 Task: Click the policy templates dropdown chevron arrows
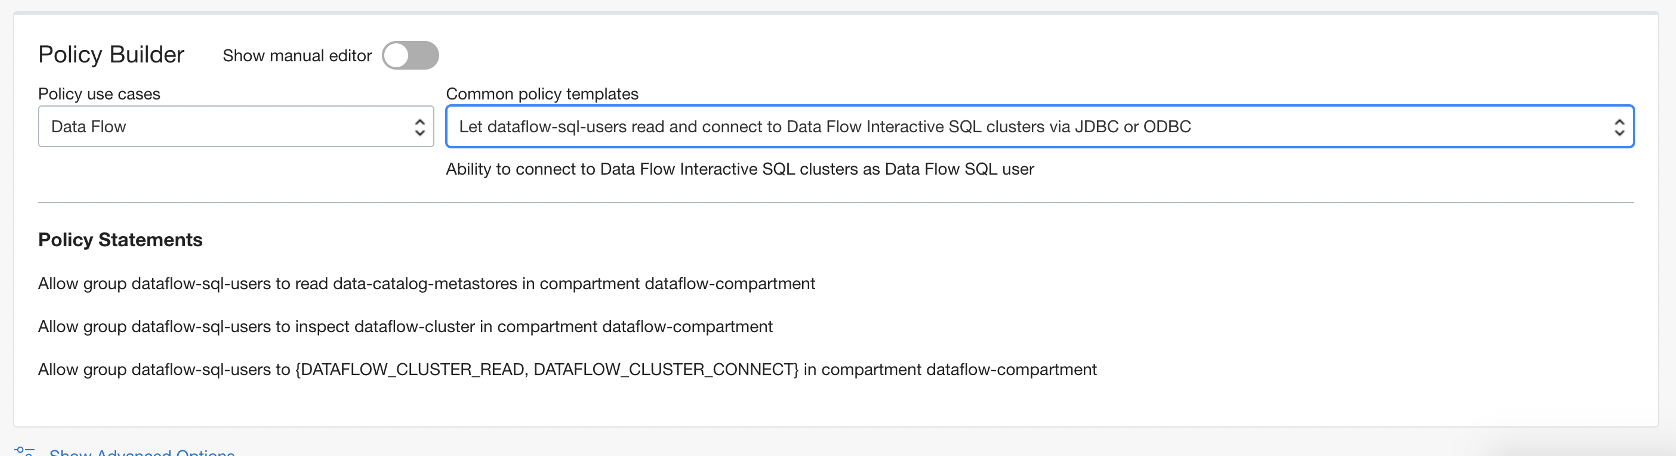[1619, 127]
